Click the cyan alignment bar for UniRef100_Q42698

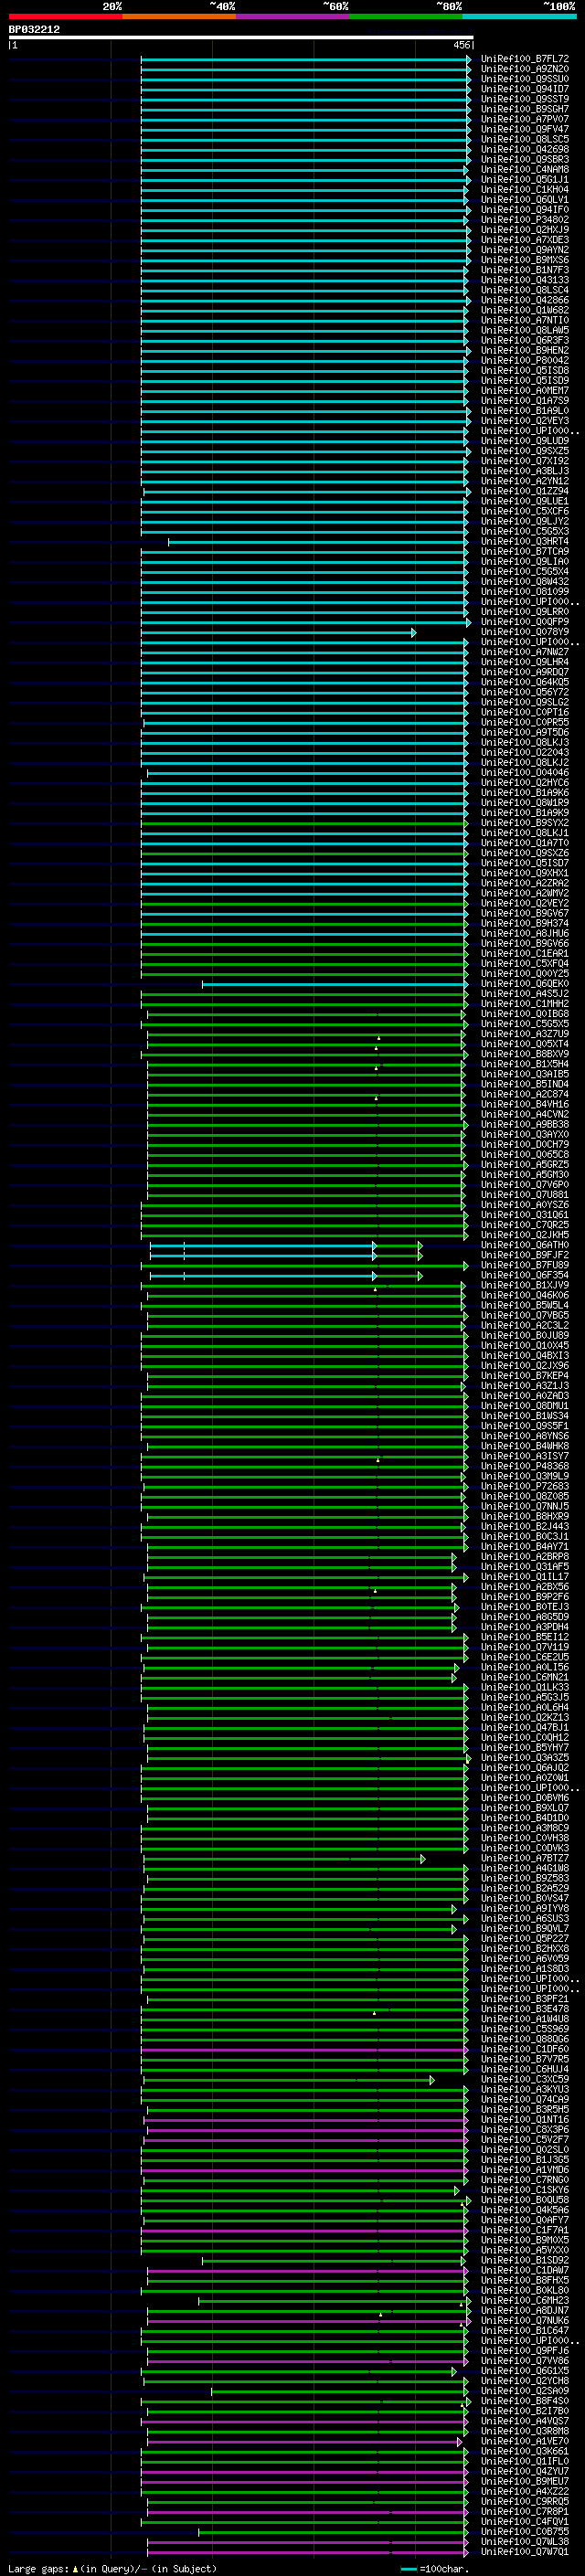(x=305, y=150)
